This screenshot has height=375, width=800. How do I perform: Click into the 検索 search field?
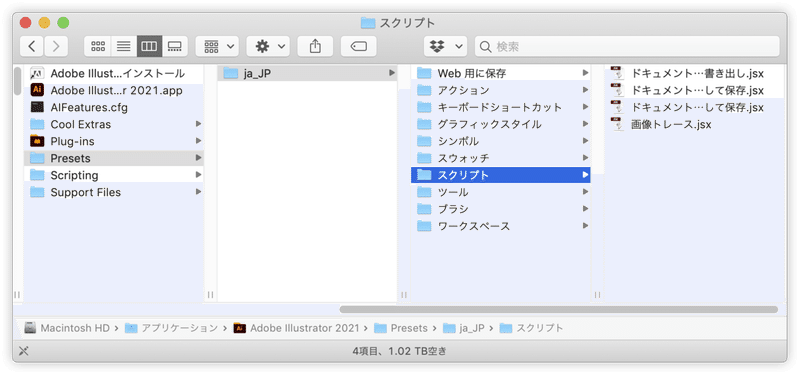[627, 46]
